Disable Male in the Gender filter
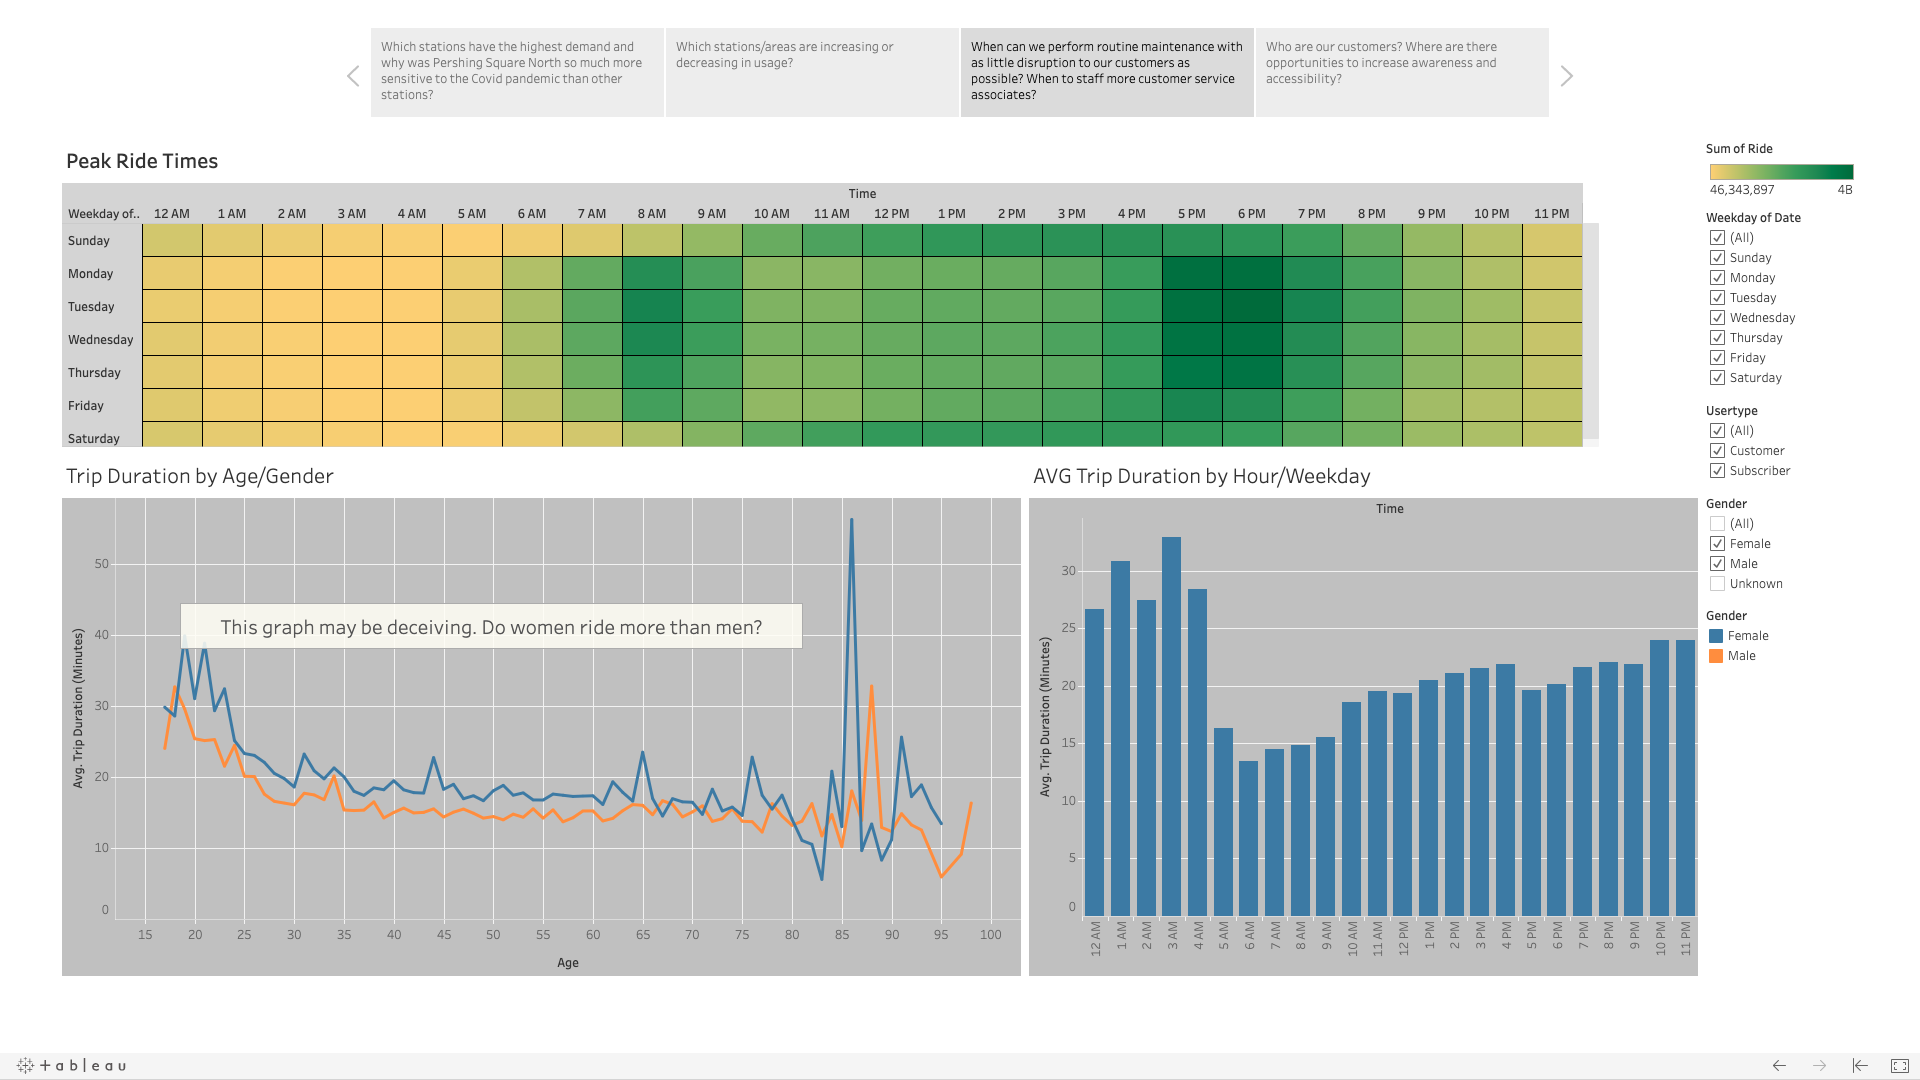Image resolution: width=1920 pixels, height=1080 pixels. pos(1717,563)
